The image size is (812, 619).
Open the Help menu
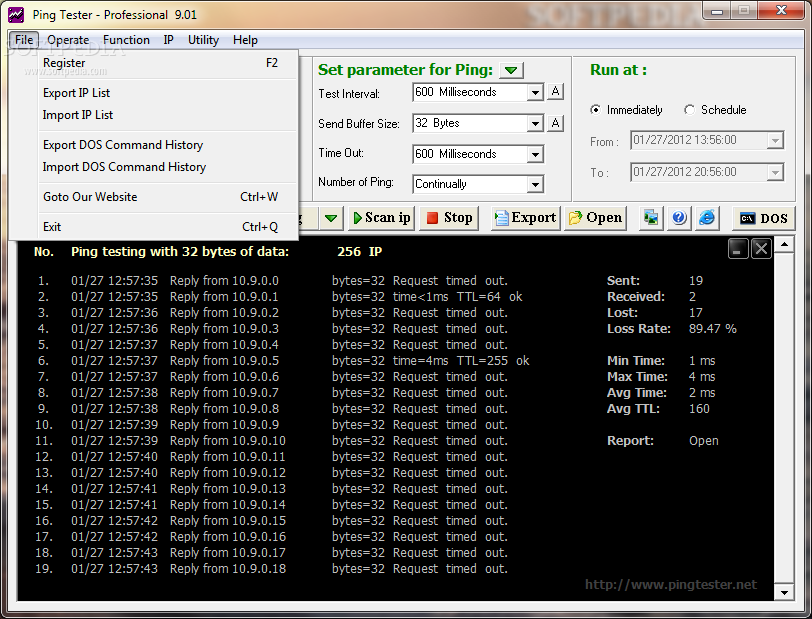[x=245, y=40]
